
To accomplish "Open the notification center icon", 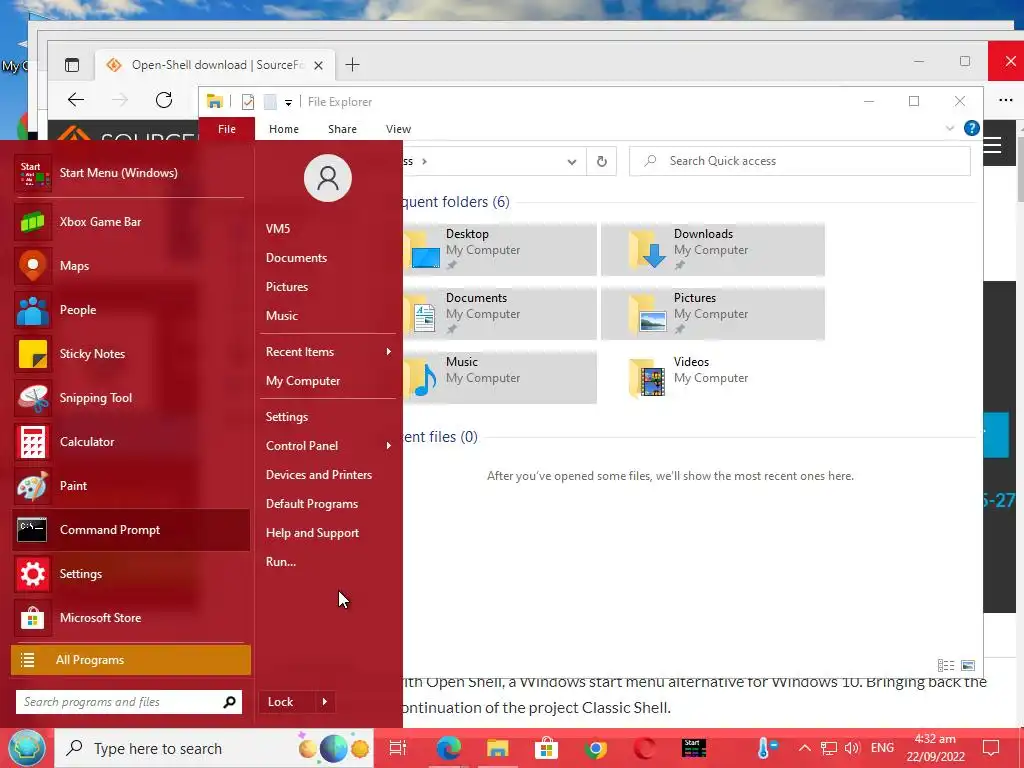I will [991, 748].
